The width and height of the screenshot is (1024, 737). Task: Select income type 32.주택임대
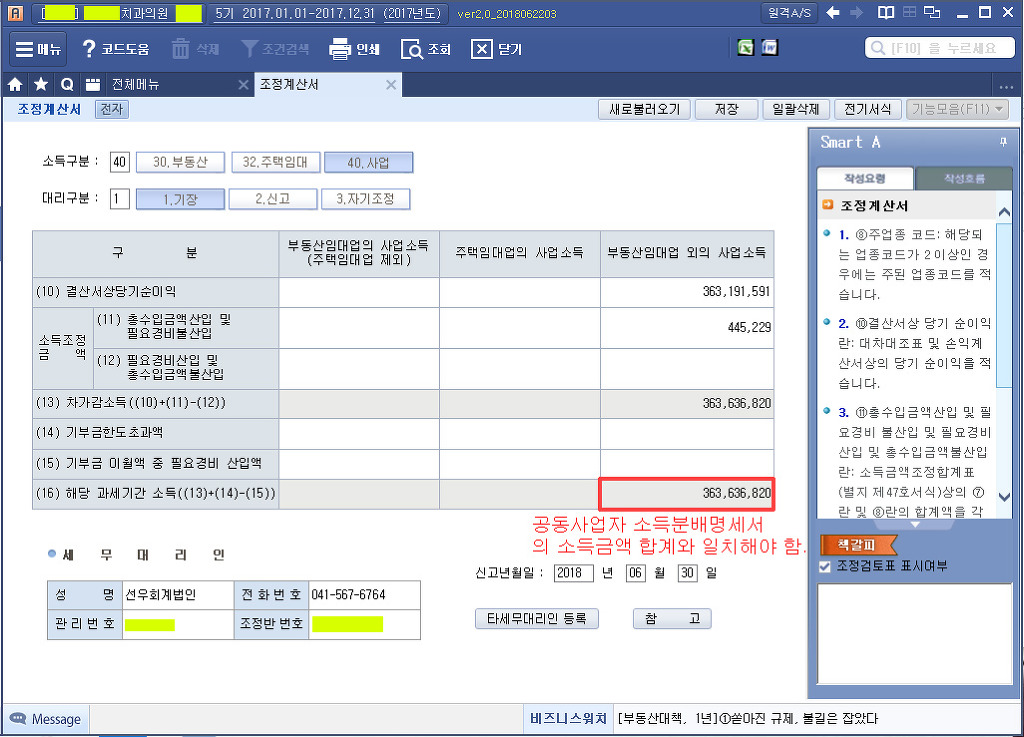(275, 162)
